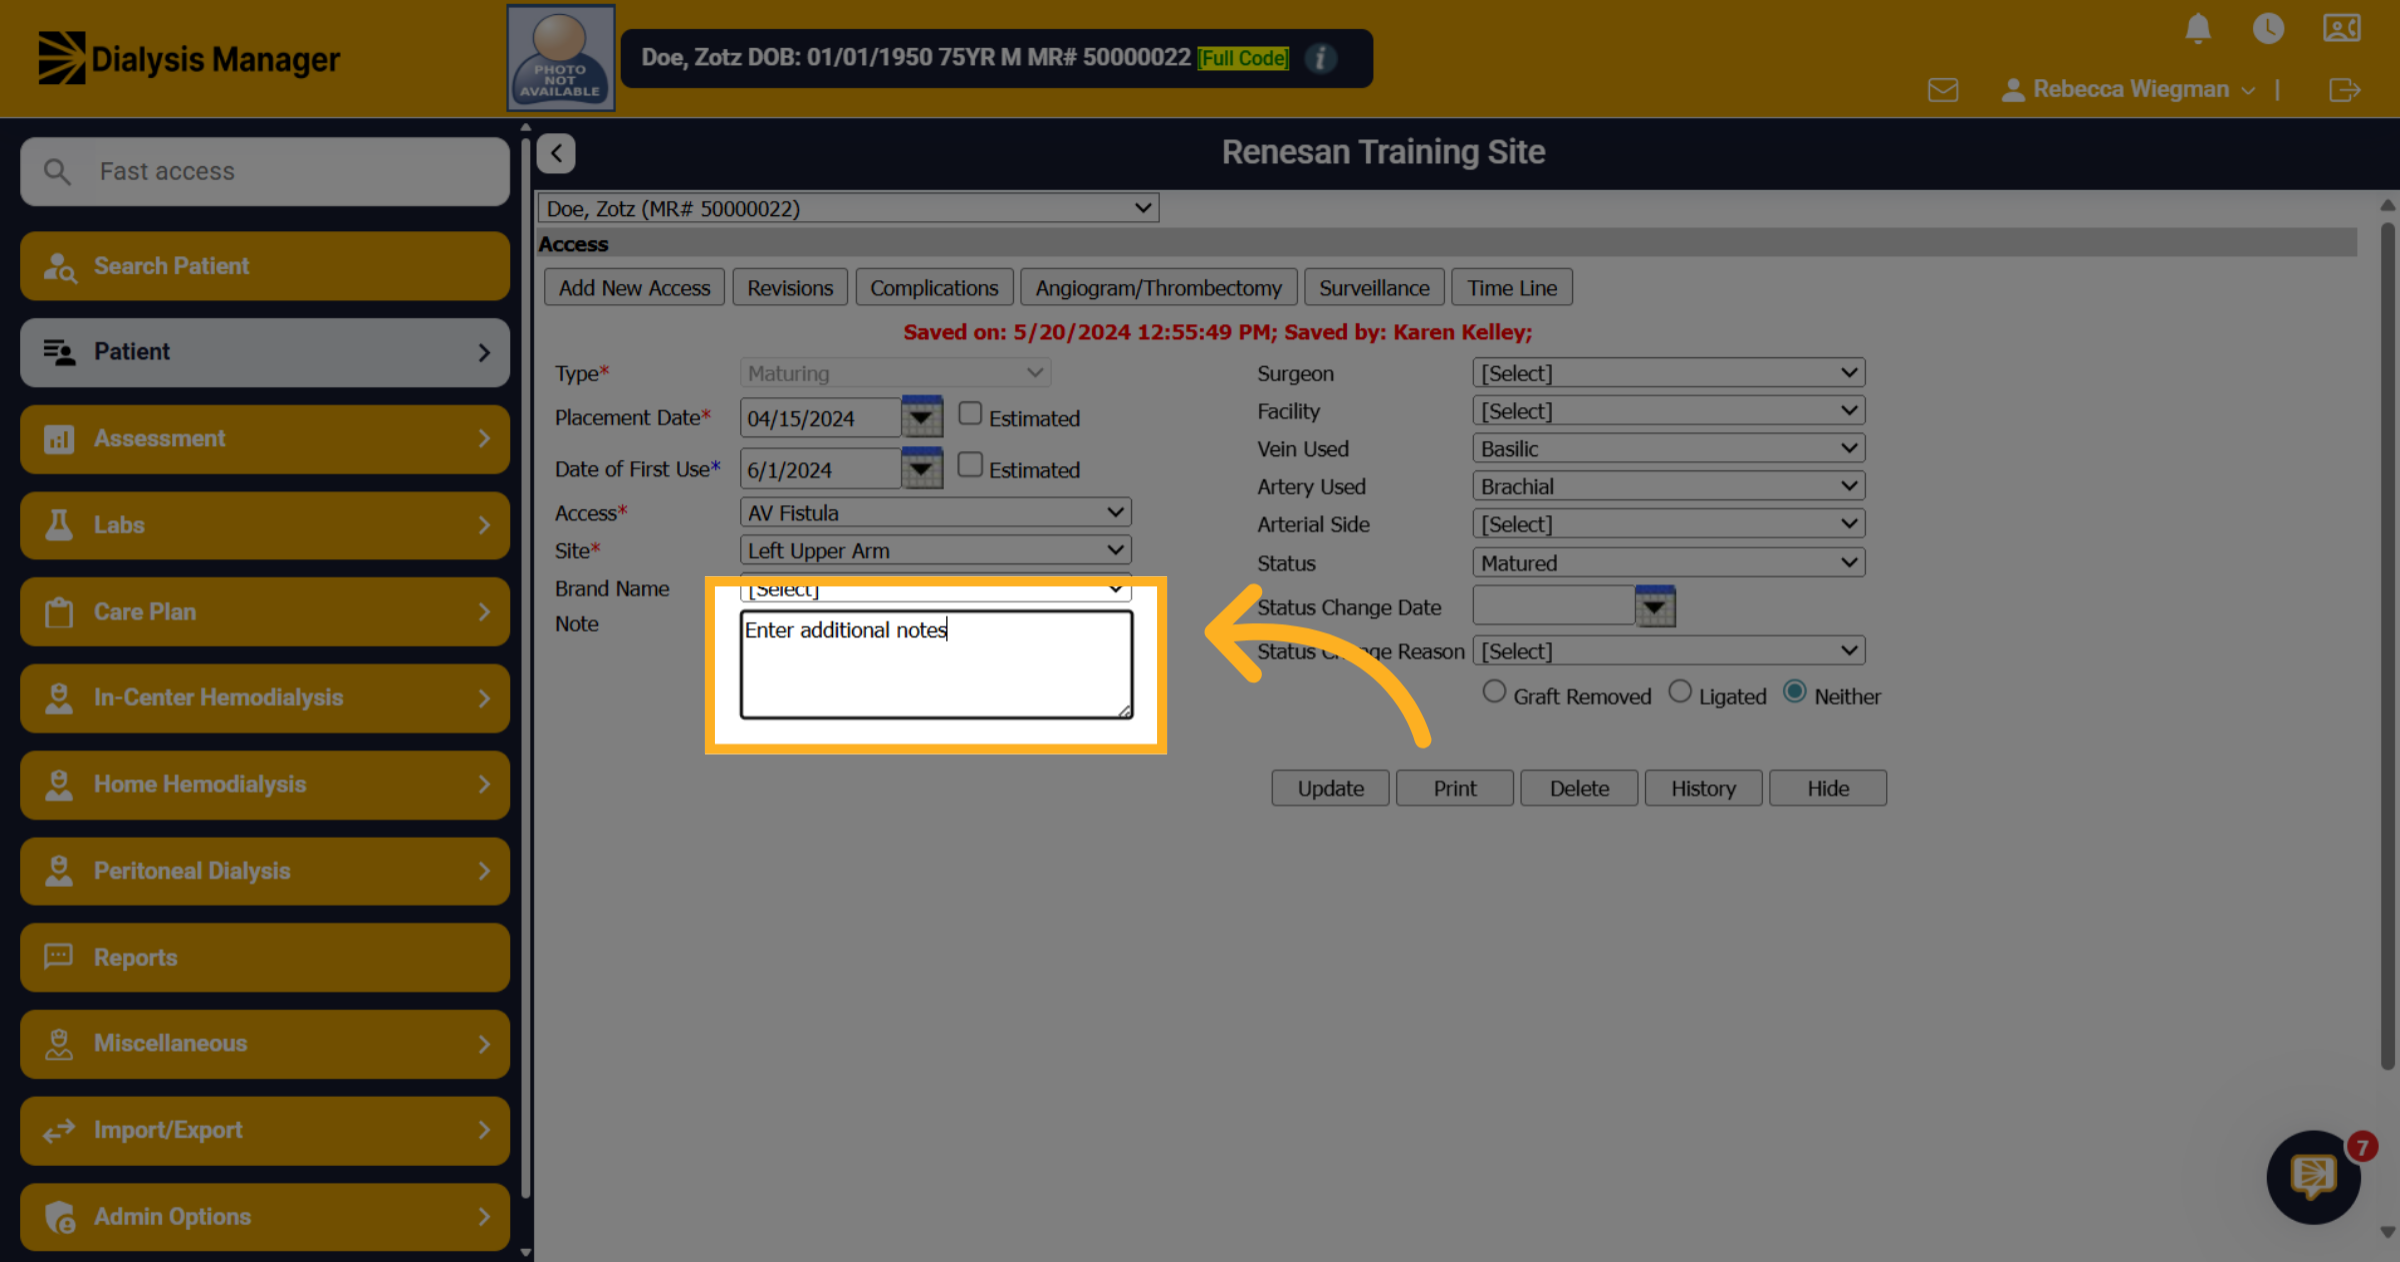Open the Status dropdown showing Matured
This screenshot has width=2400, height=1262.
(1668, 563)
